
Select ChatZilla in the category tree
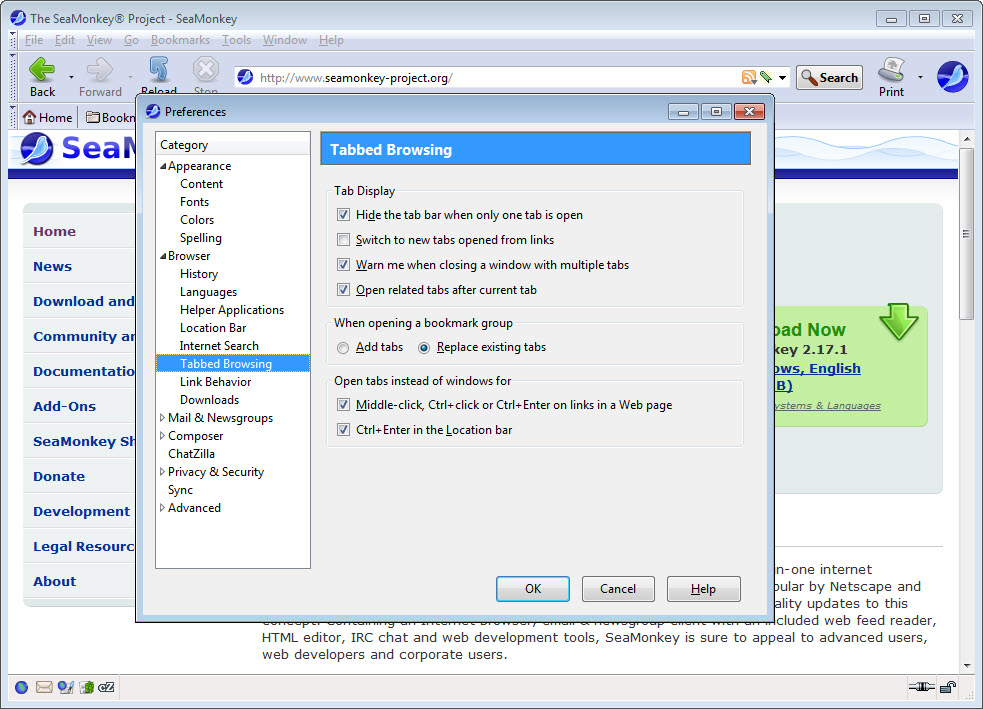coord(191,453)
